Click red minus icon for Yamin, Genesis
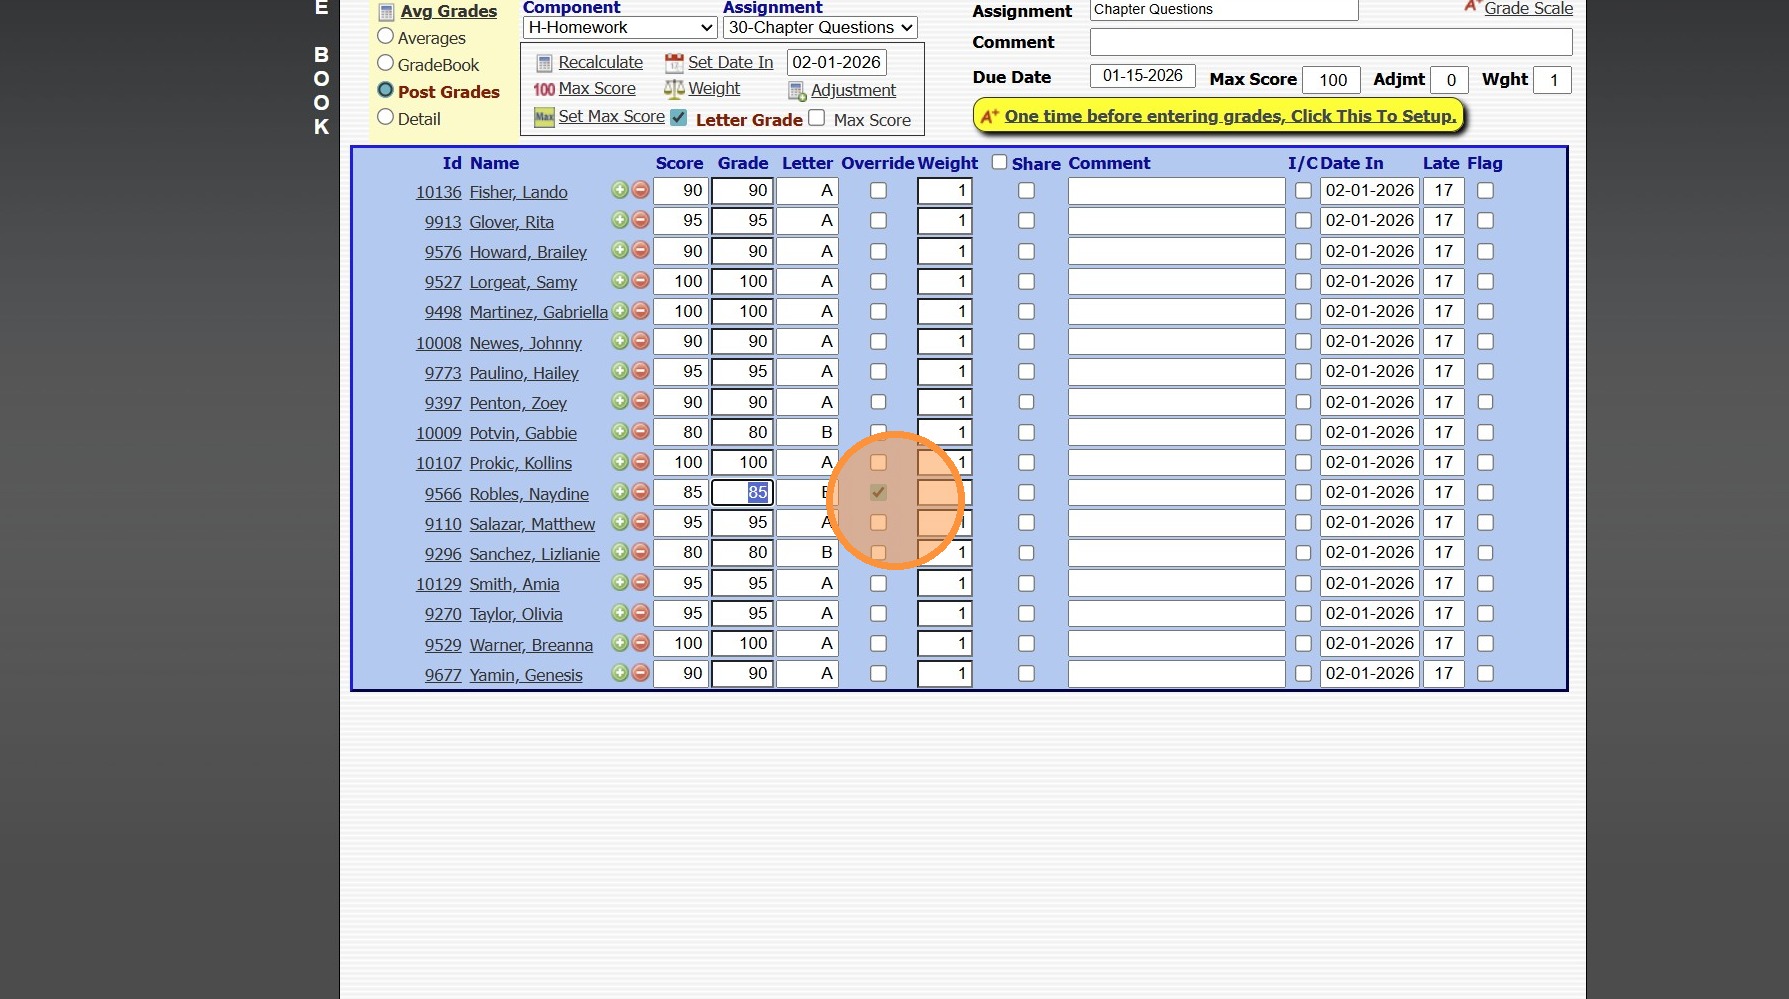This screenshot has width=1789, height=999. click(x=640, y=673)
